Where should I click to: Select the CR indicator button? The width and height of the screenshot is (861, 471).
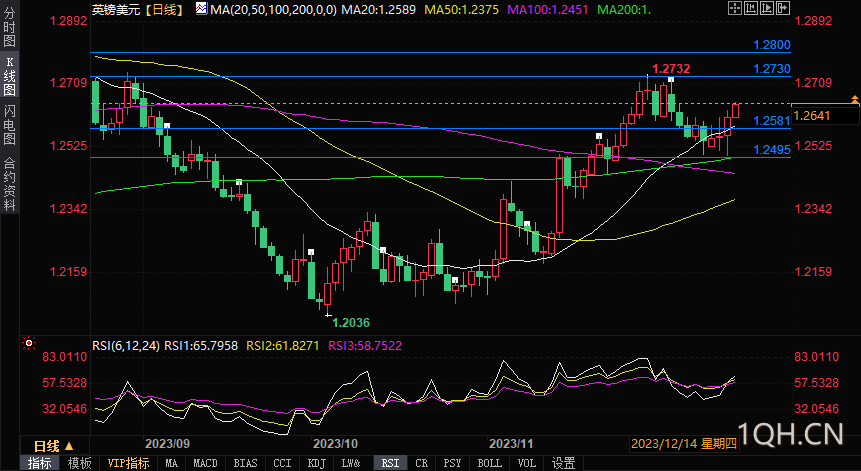point(422,463)
